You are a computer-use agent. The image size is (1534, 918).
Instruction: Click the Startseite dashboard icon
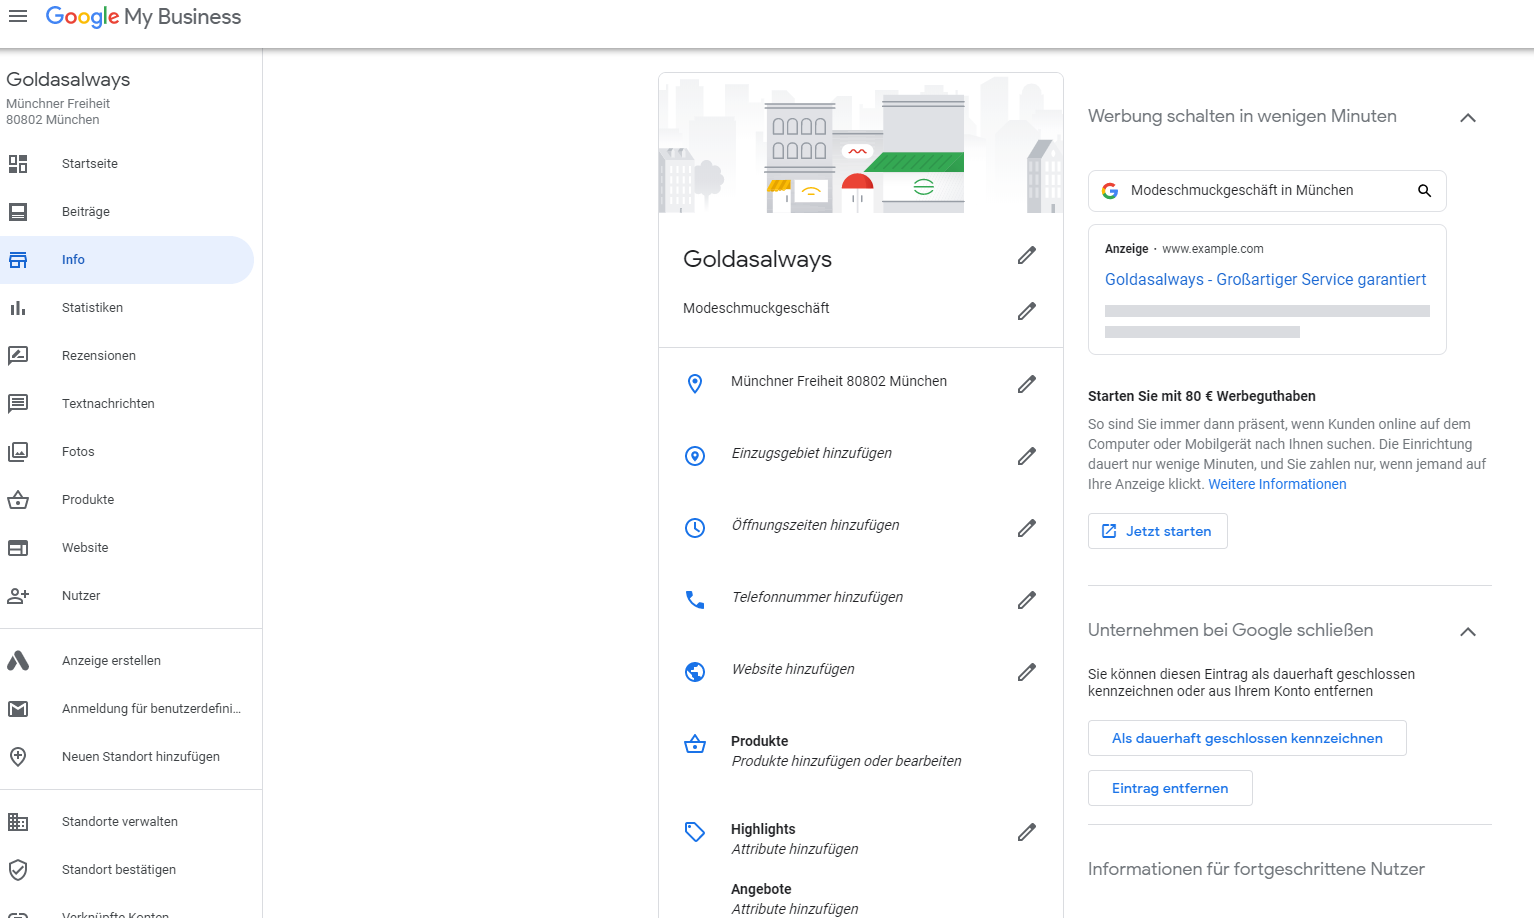18,164
